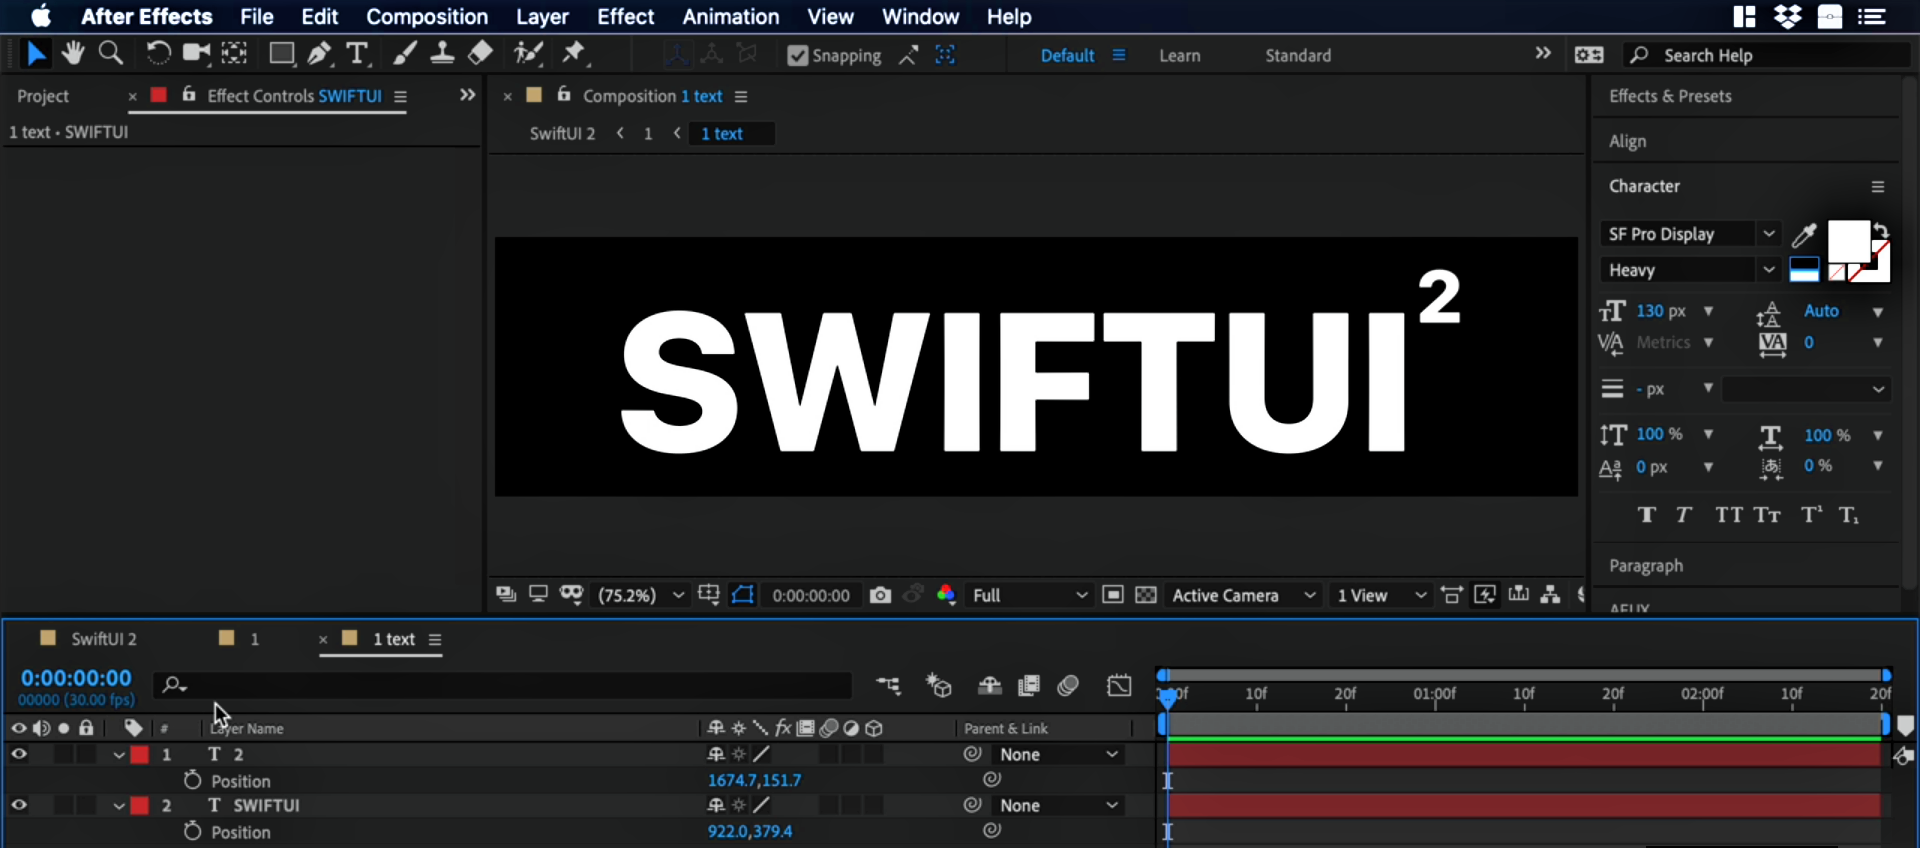
Task: Open Parent dropdown for layer 2
Action: point(1059,755)
